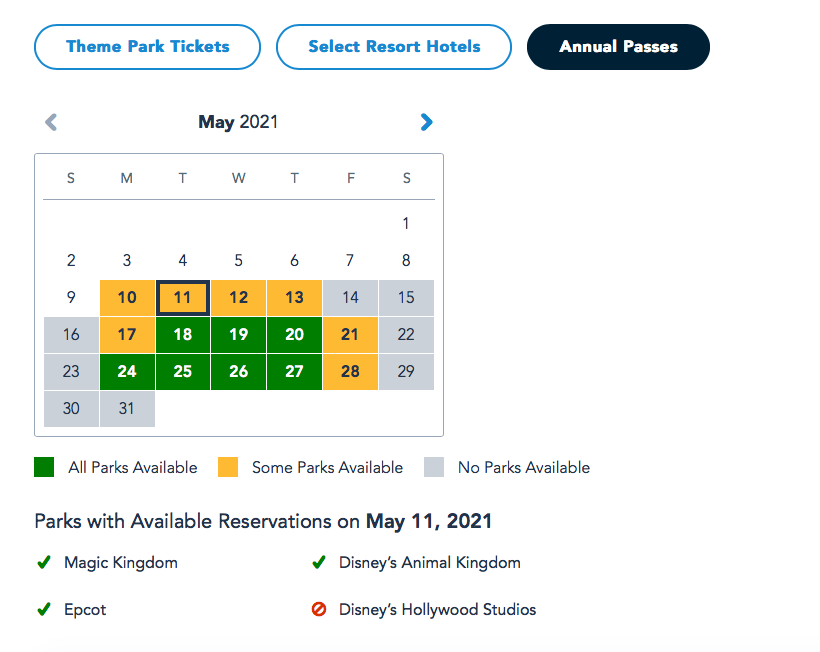Switch to Theme Park Tickets tab

[x=147, y=47]
